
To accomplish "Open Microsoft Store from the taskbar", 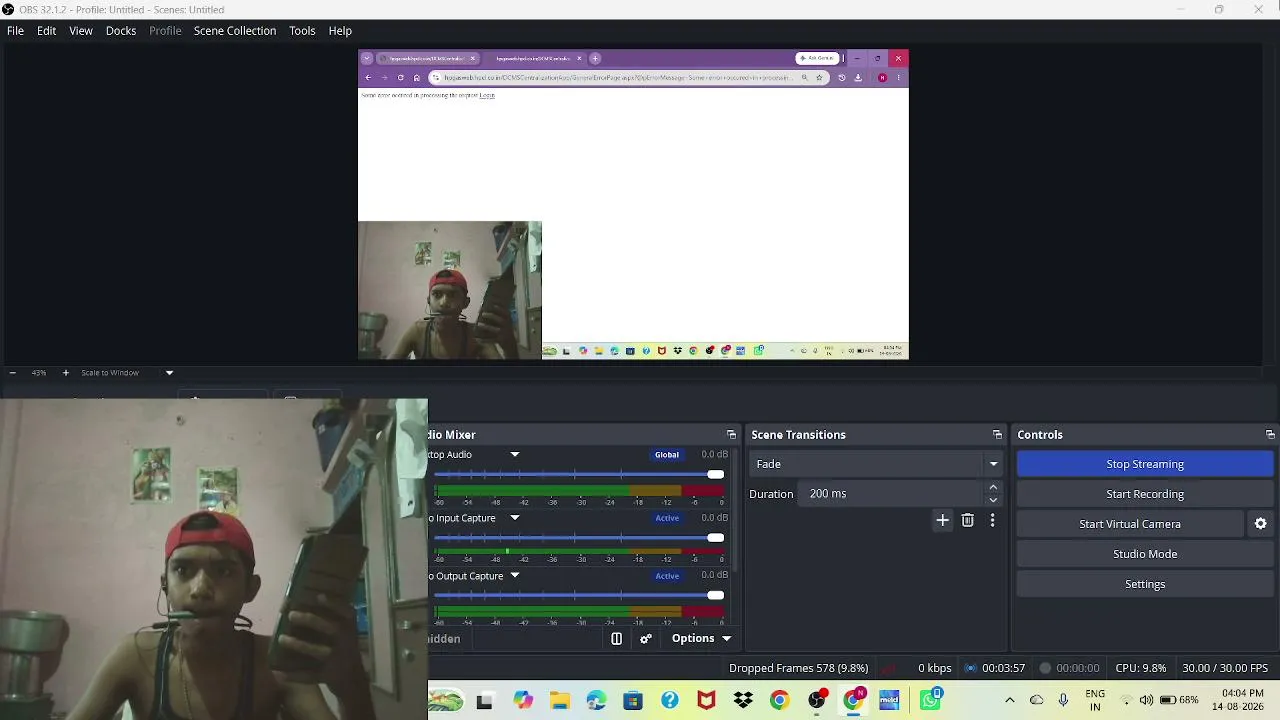I will click(x=633, y=701).
